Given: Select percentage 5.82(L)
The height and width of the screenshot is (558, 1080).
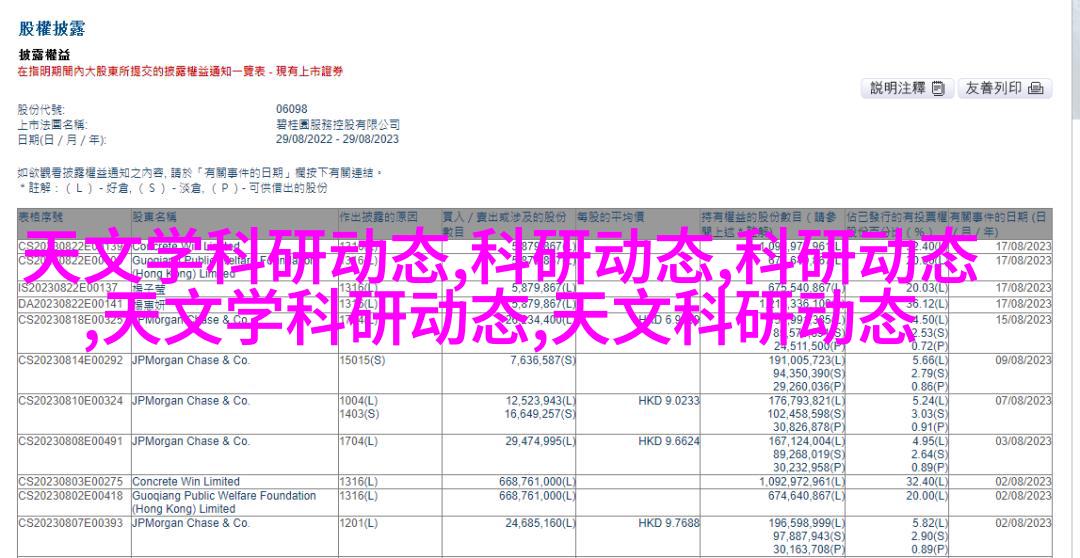Looking at the screenshot, I should [931, 524].
